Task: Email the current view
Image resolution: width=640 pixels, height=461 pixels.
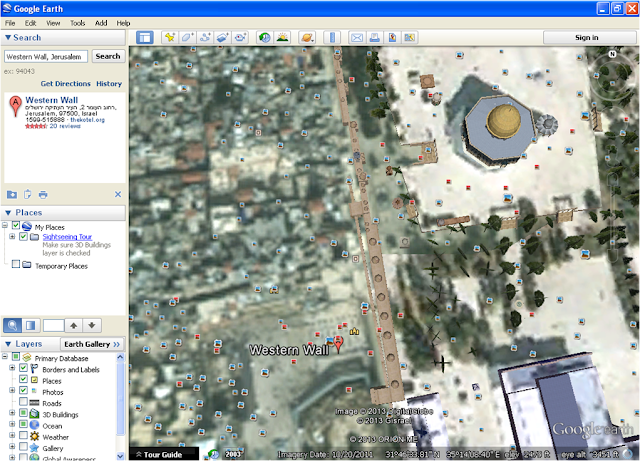Action: (x=356, y=38)
